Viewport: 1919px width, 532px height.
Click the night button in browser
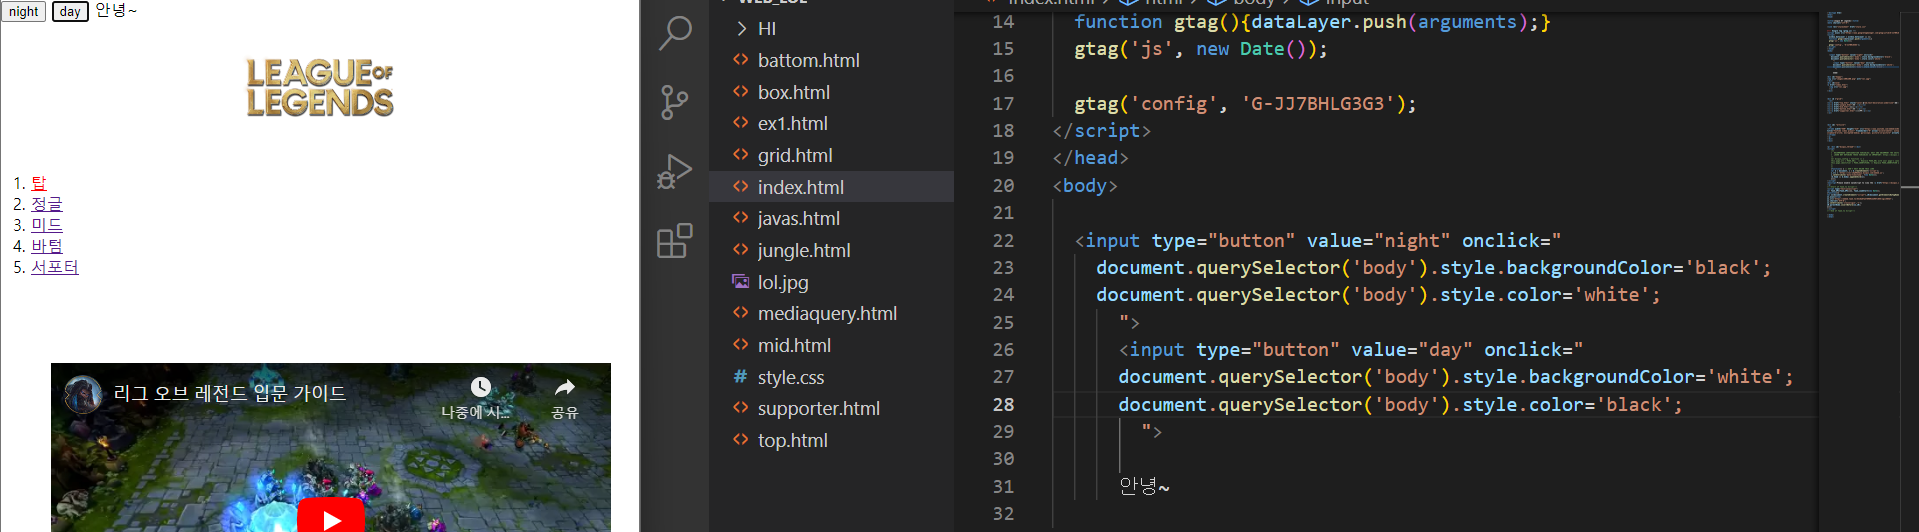(24, 12)
